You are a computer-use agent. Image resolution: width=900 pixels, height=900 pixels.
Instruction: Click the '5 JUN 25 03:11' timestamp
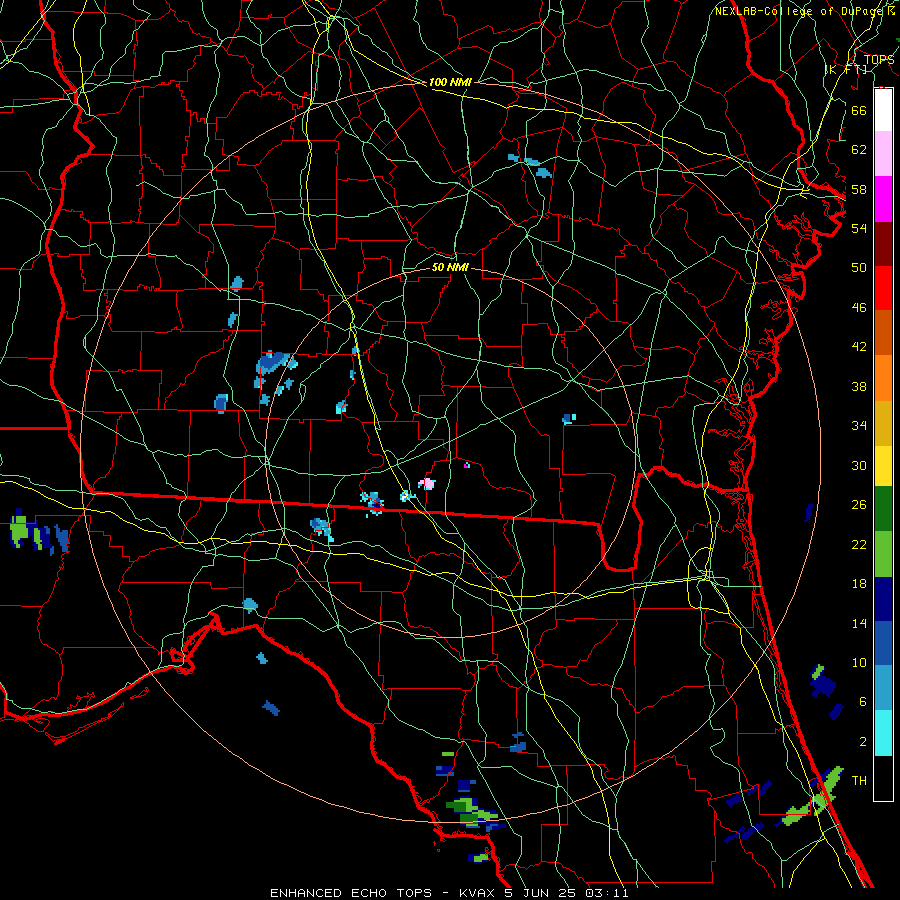pyautogui.click(x=567, y=893)
